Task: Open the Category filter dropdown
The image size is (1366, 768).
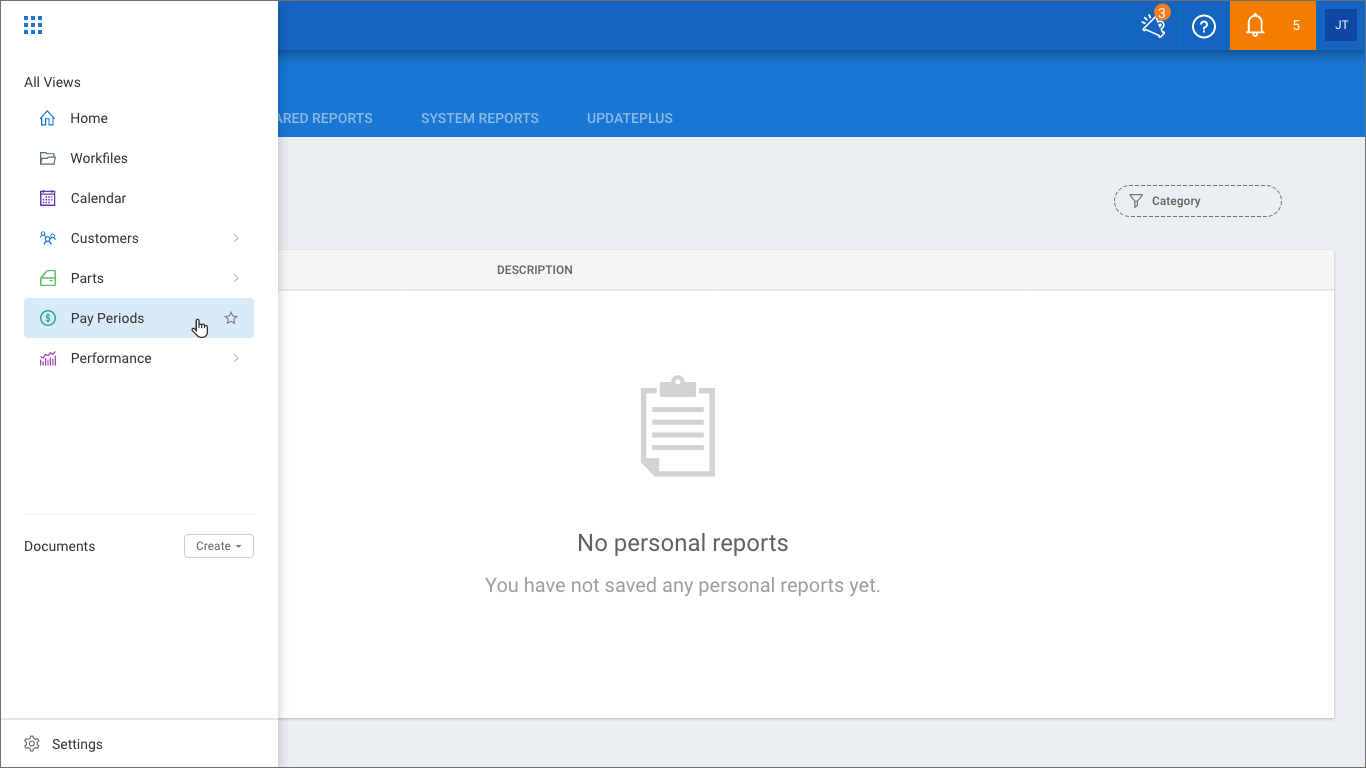Action: coord(1198,201)
